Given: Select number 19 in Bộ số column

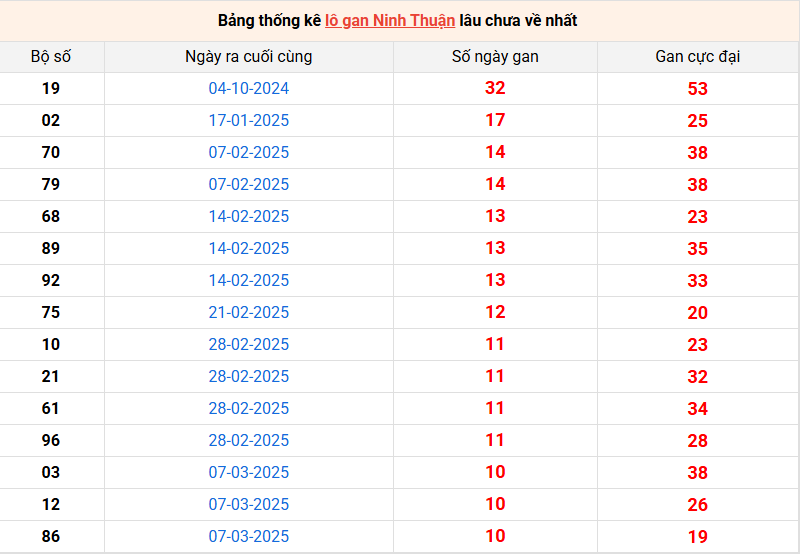Looking at the screenshot, I should [51, 88].
